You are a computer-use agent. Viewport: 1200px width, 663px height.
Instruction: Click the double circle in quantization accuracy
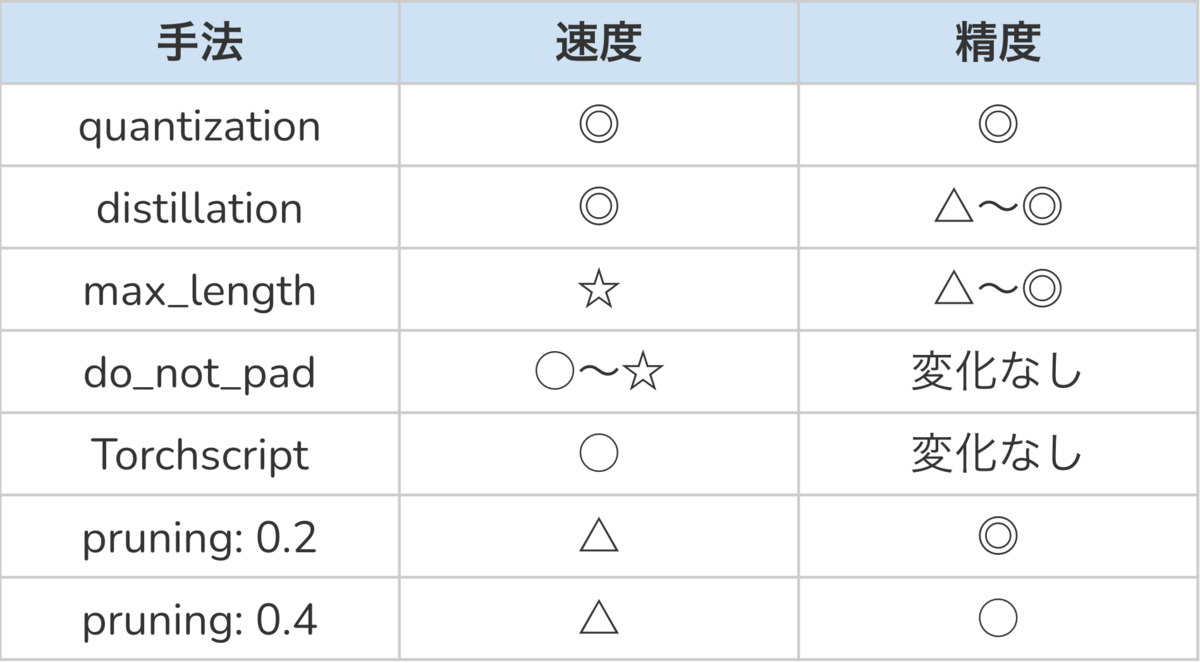[x=998, y=125]
